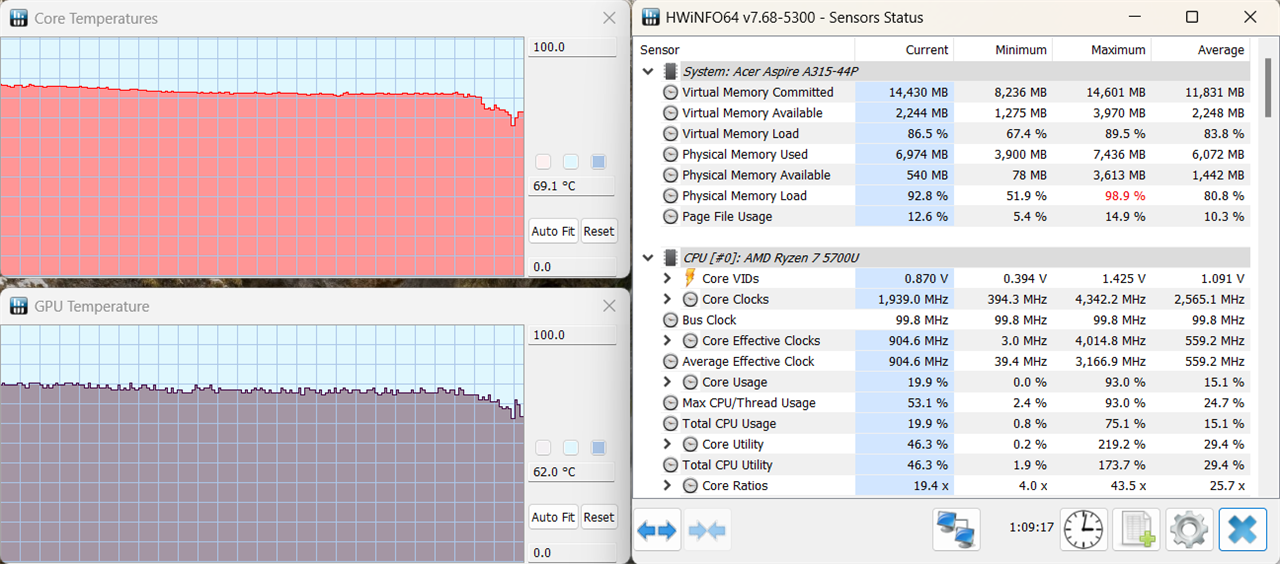Click the Total CPU Utility sensor icon

point(670,465)
